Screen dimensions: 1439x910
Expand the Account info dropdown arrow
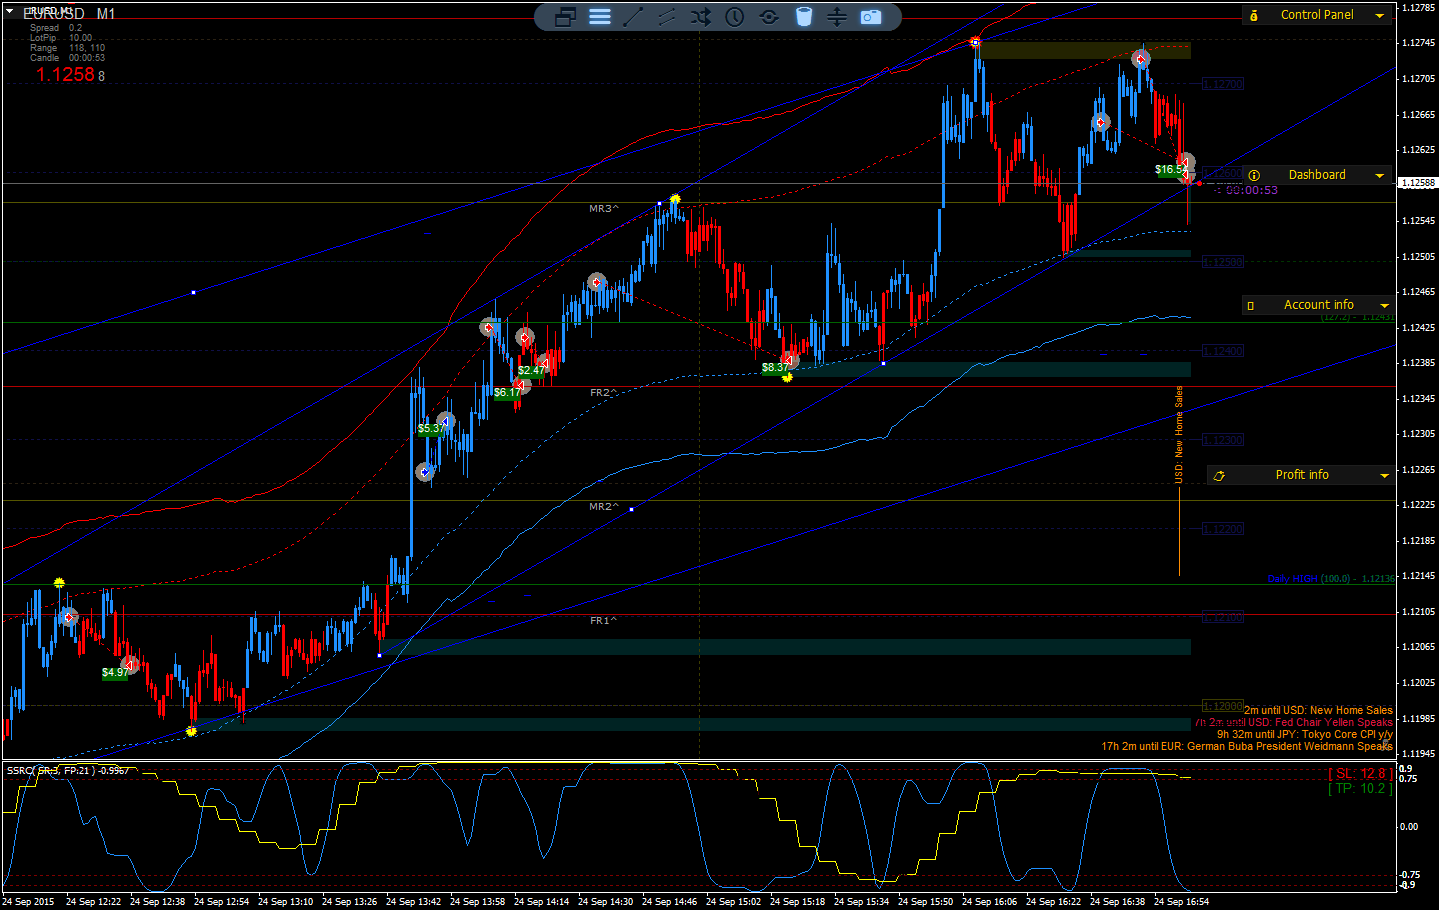click(x=1384, y=306)
